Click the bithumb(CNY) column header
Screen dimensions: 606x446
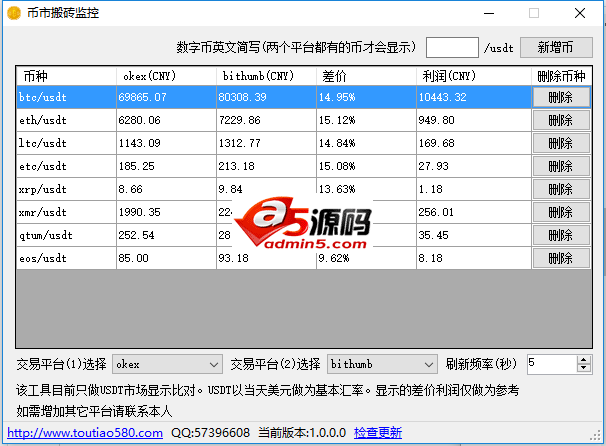tap(266, 76)
